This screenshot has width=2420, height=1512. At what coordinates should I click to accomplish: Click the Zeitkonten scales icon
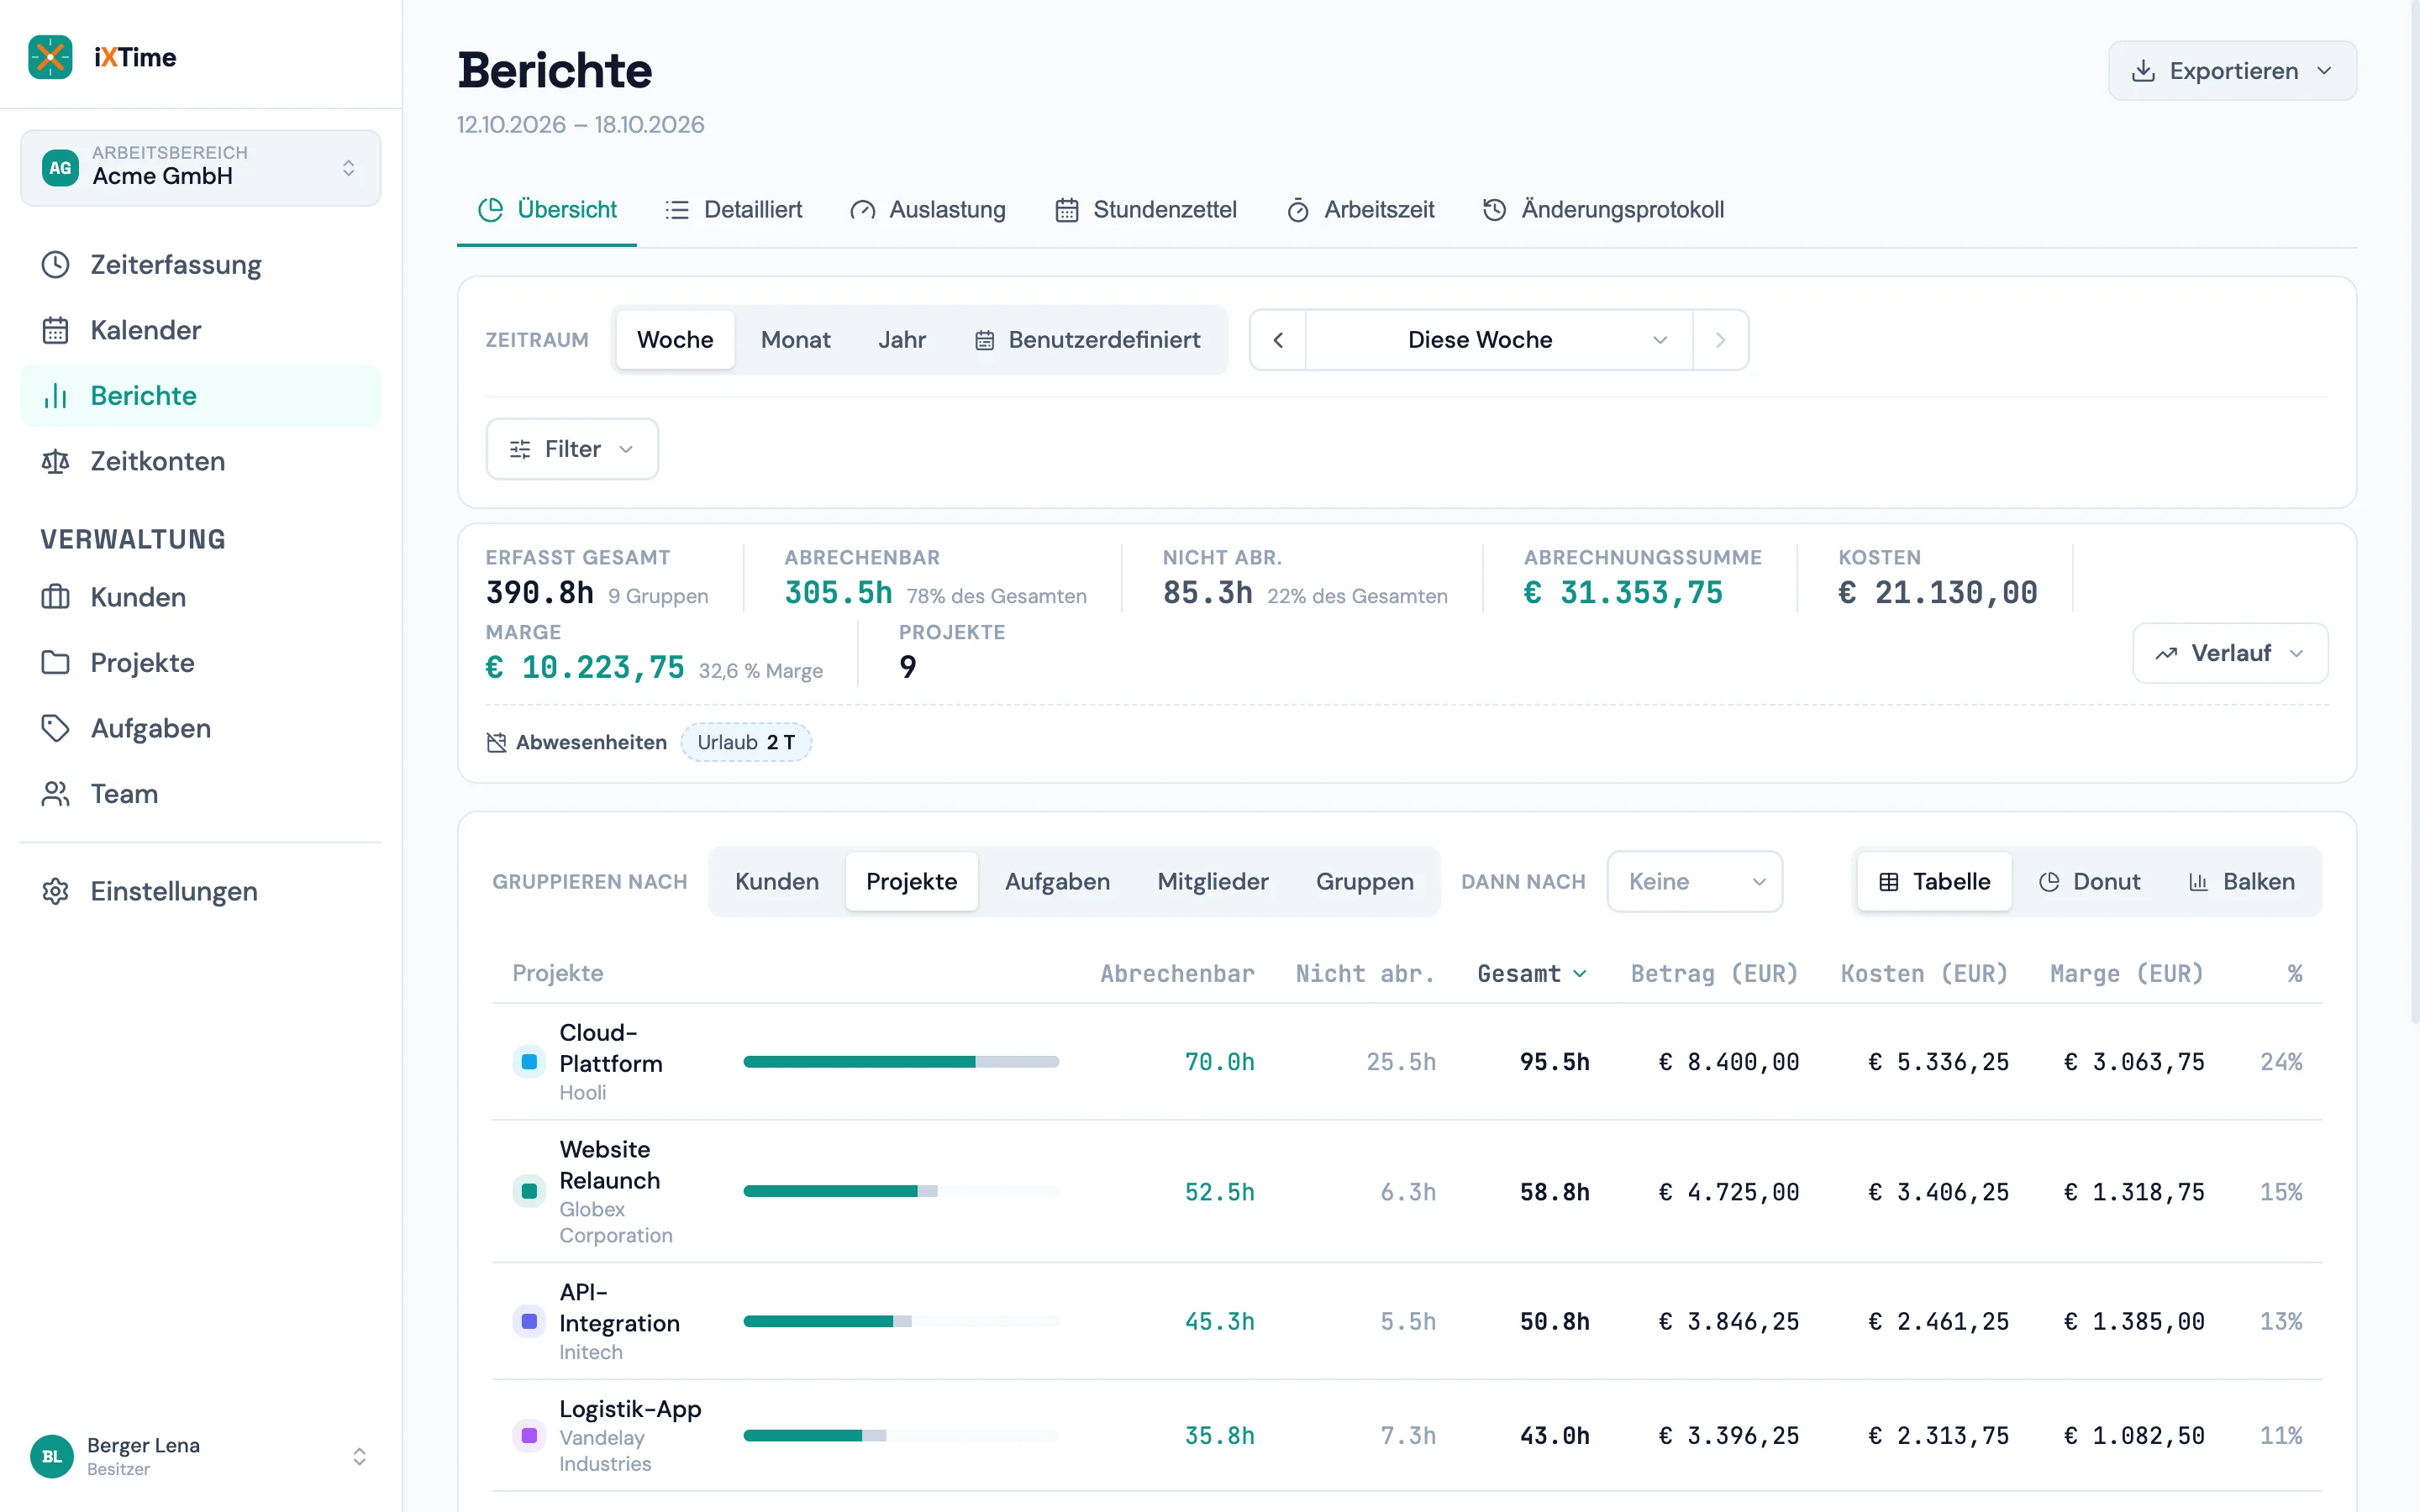(x=55, y=461)
